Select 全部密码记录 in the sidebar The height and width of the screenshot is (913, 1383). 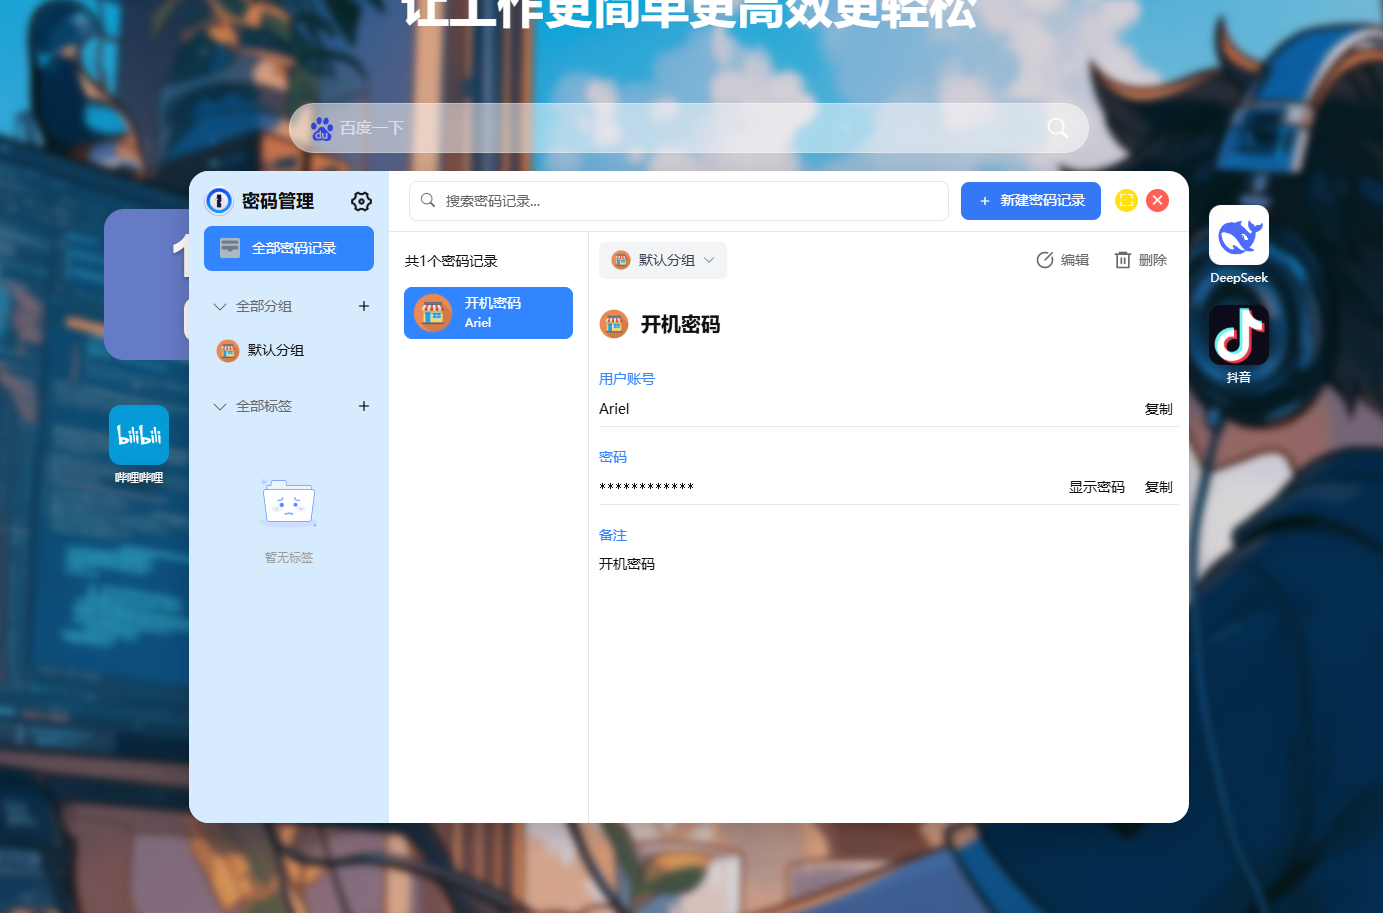click(289, 248)
